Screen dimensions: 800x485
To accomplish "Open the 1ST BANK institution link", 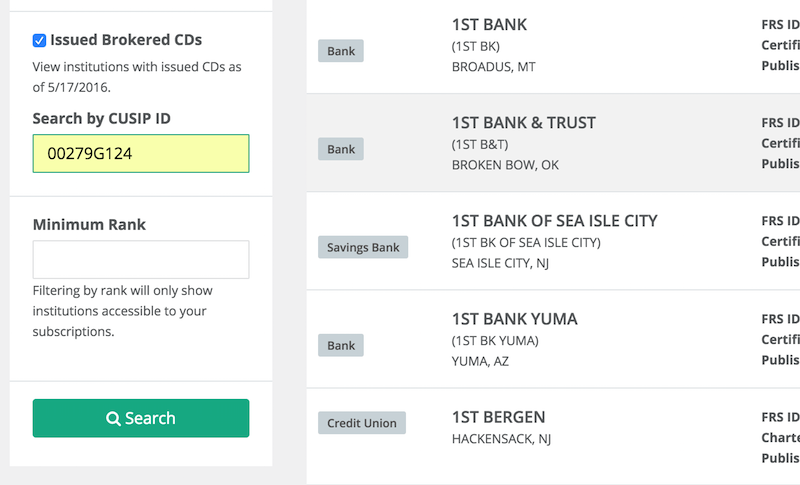I will (489, 25).
